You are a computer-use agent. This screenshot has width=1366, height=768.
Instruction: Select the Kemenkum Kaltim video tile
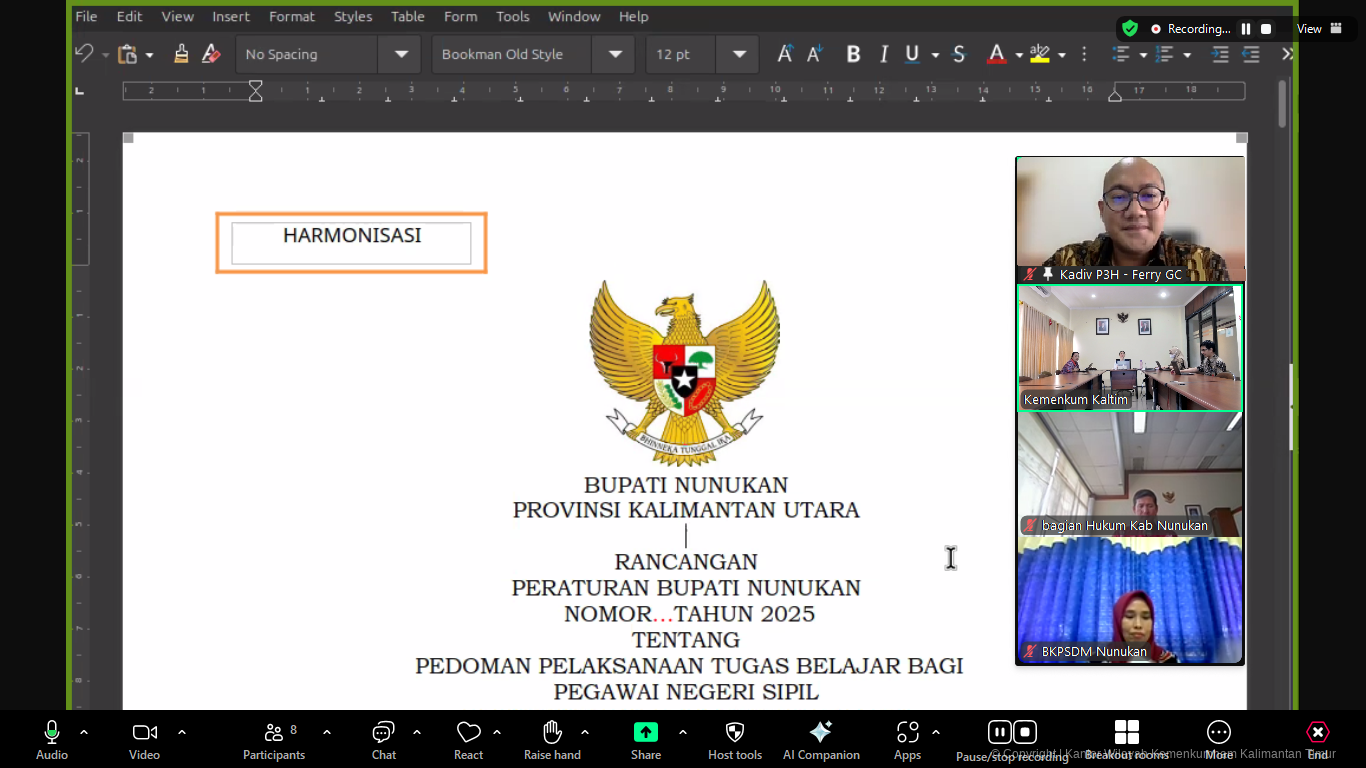(1131, 347)
